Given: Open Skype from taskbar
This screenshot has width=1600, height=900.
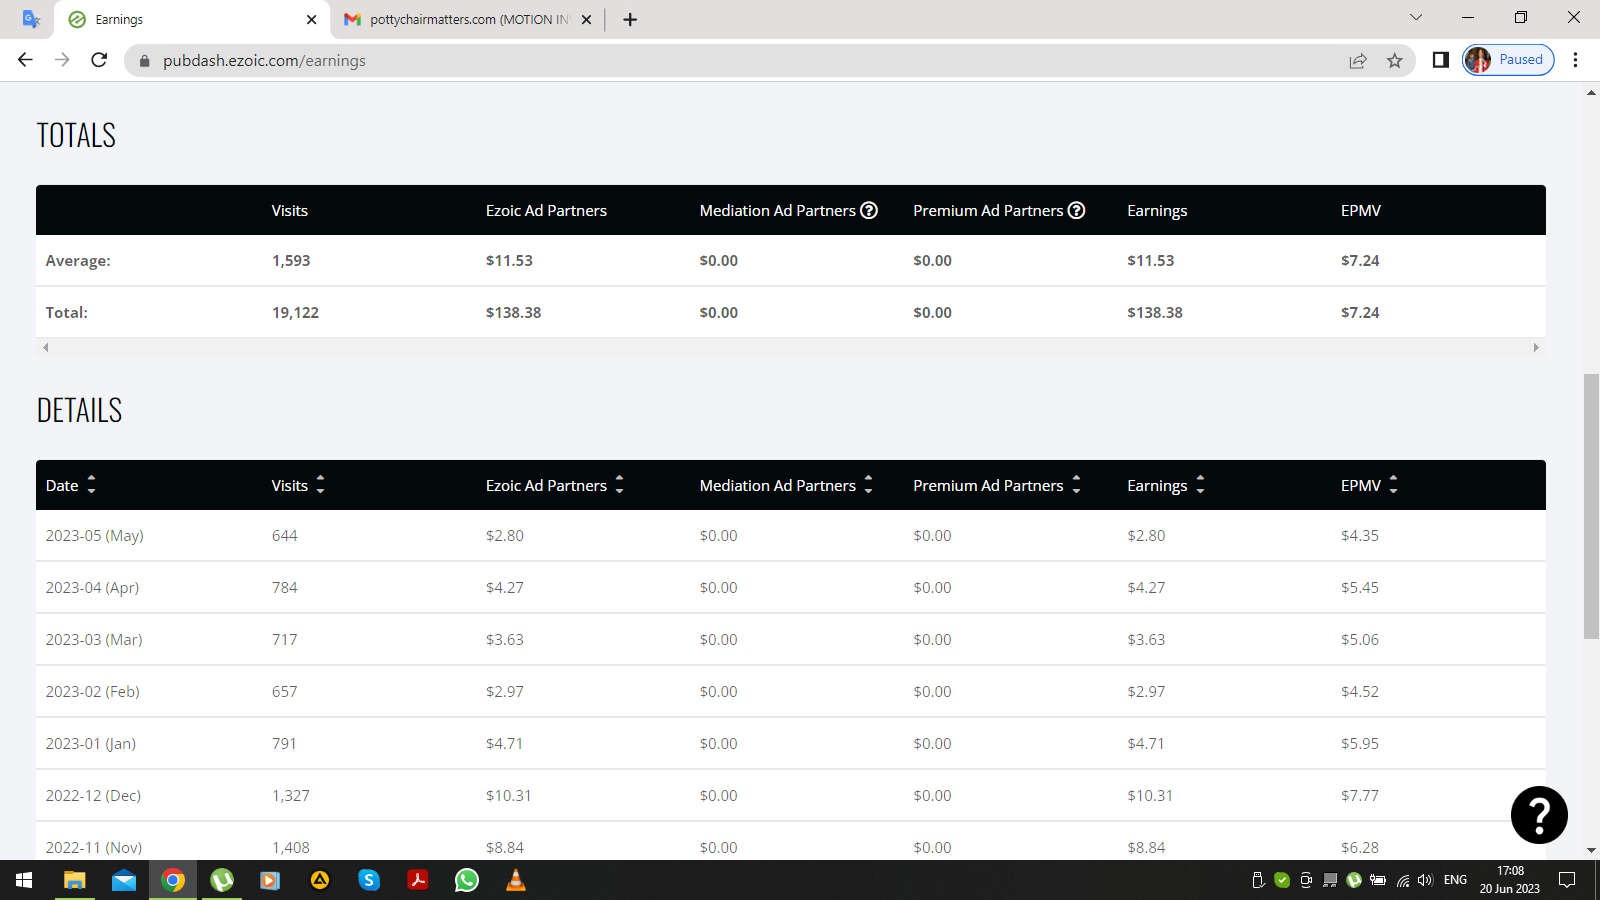Looking at the screenshot, I should pos(369,880).
